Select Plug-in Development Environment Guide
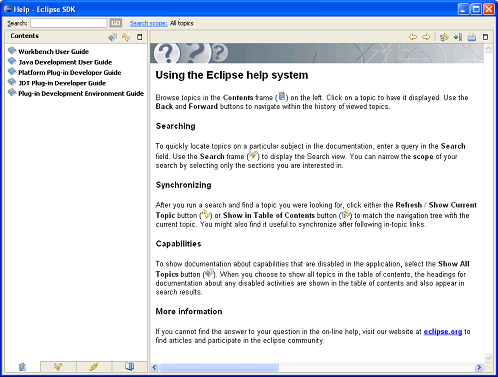This screenshot has width=498, height=377. coord(81,94)
